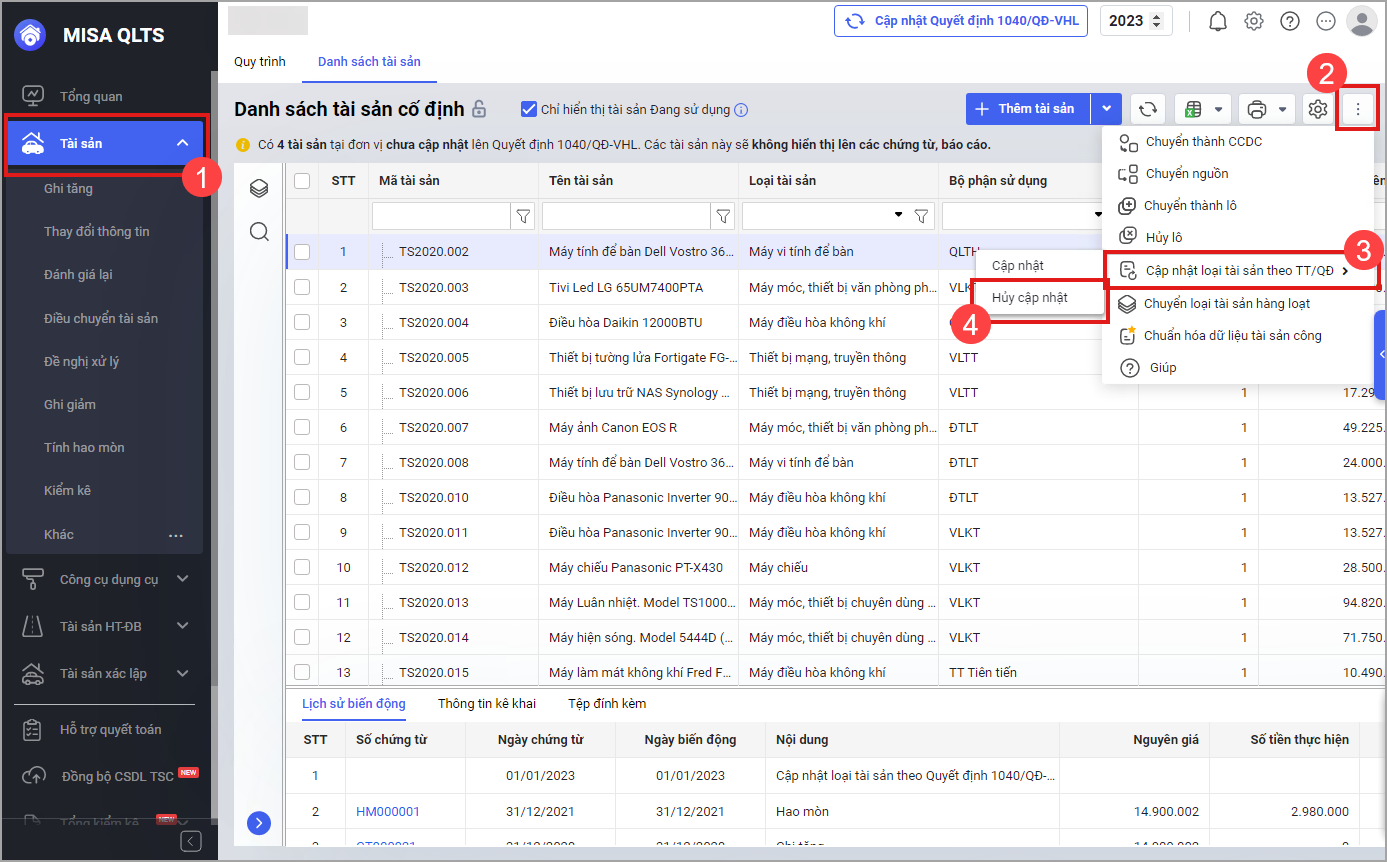Click 'Cập nhật Quyết định 1040/QĐ-VHL' button
The image size is (1387, 862).
(960, 21)
